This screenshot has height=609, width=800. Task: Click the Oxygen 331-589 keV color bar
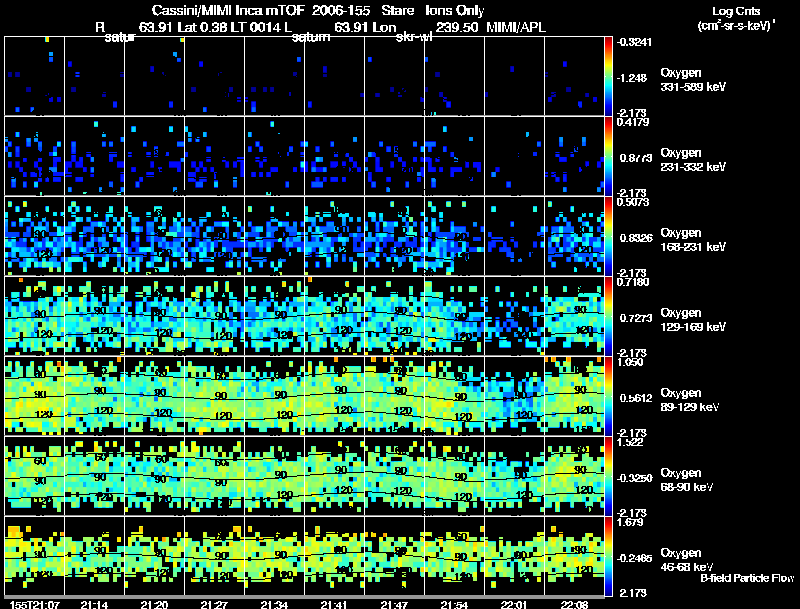[x=608, y=76]
